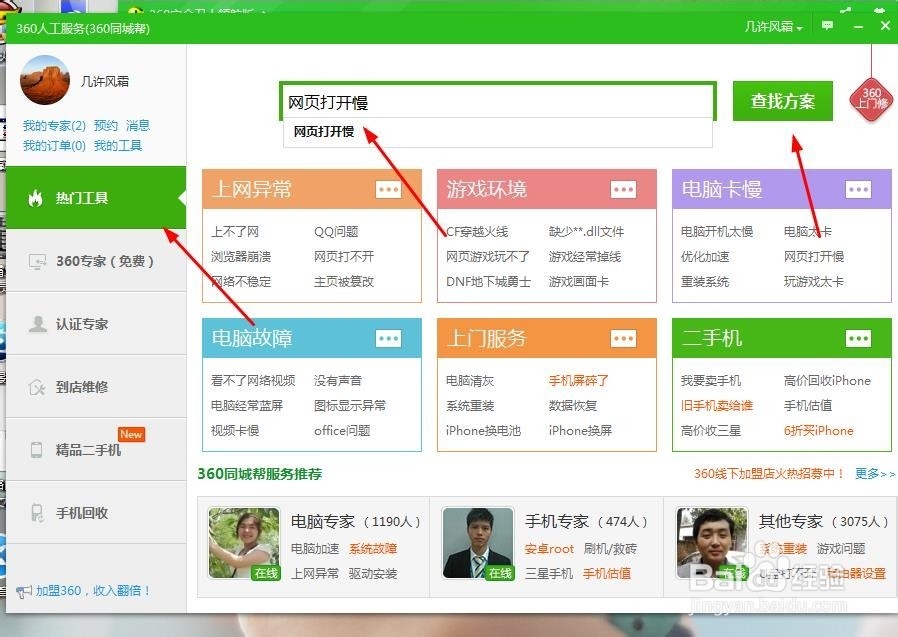Switch to 到店维修 tab
The image size is (898, 637).
[96, 387]
